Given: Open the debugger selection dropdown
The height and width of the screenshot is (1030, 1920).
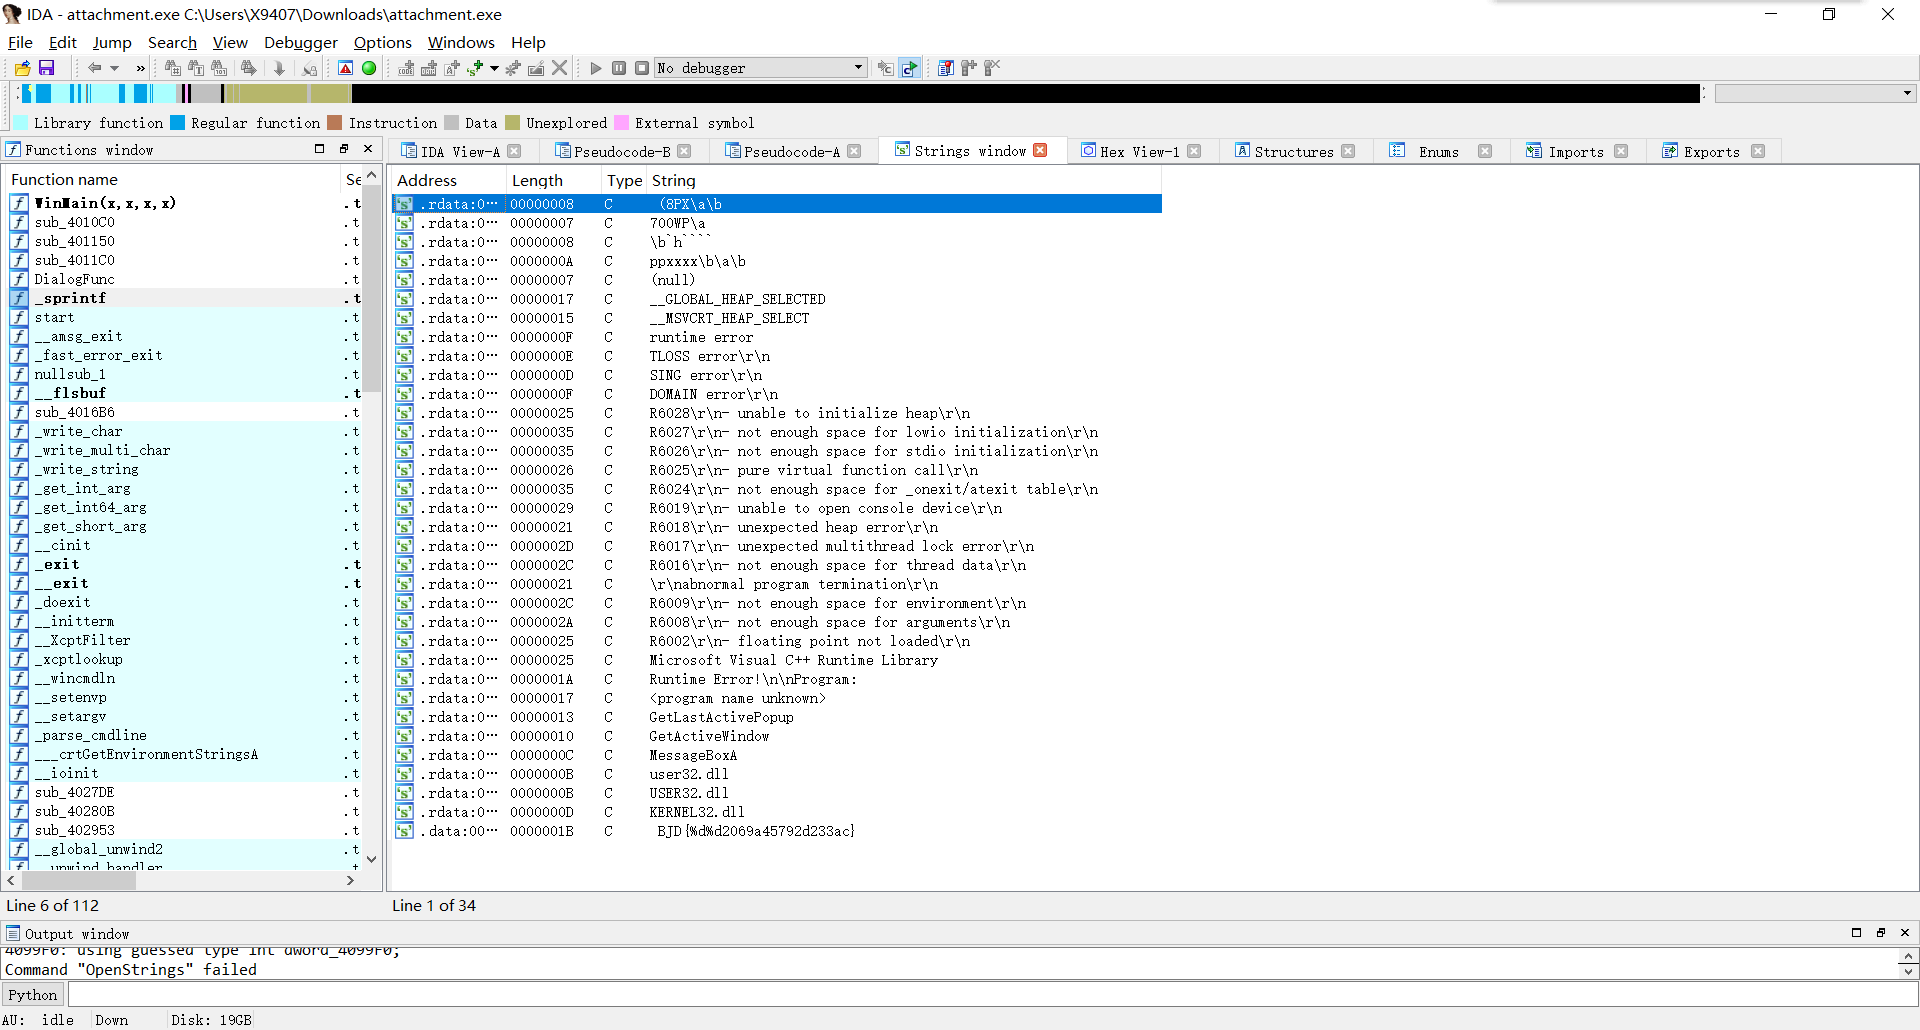Looking at the screenshot, I should [858, 68].
